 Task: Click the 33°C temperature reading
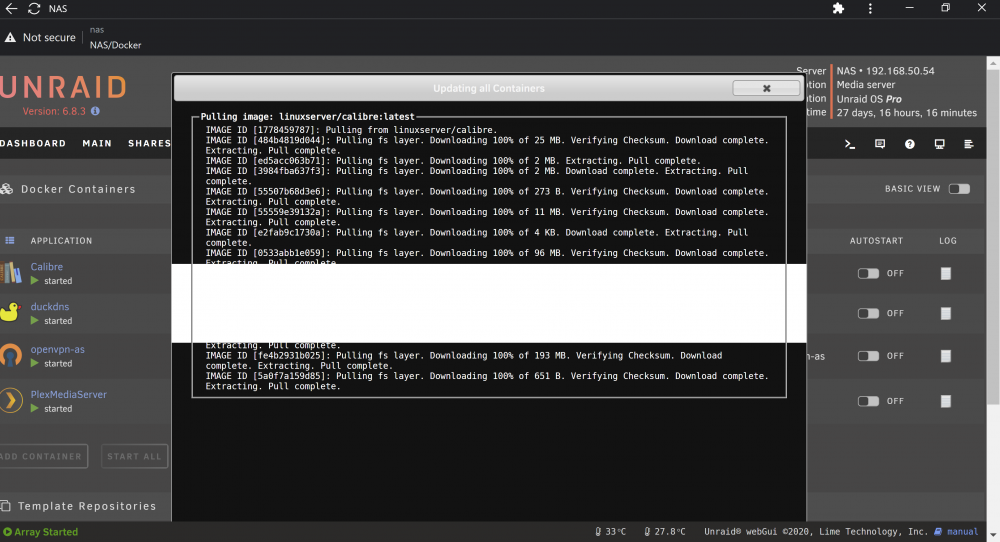(615, 532)
